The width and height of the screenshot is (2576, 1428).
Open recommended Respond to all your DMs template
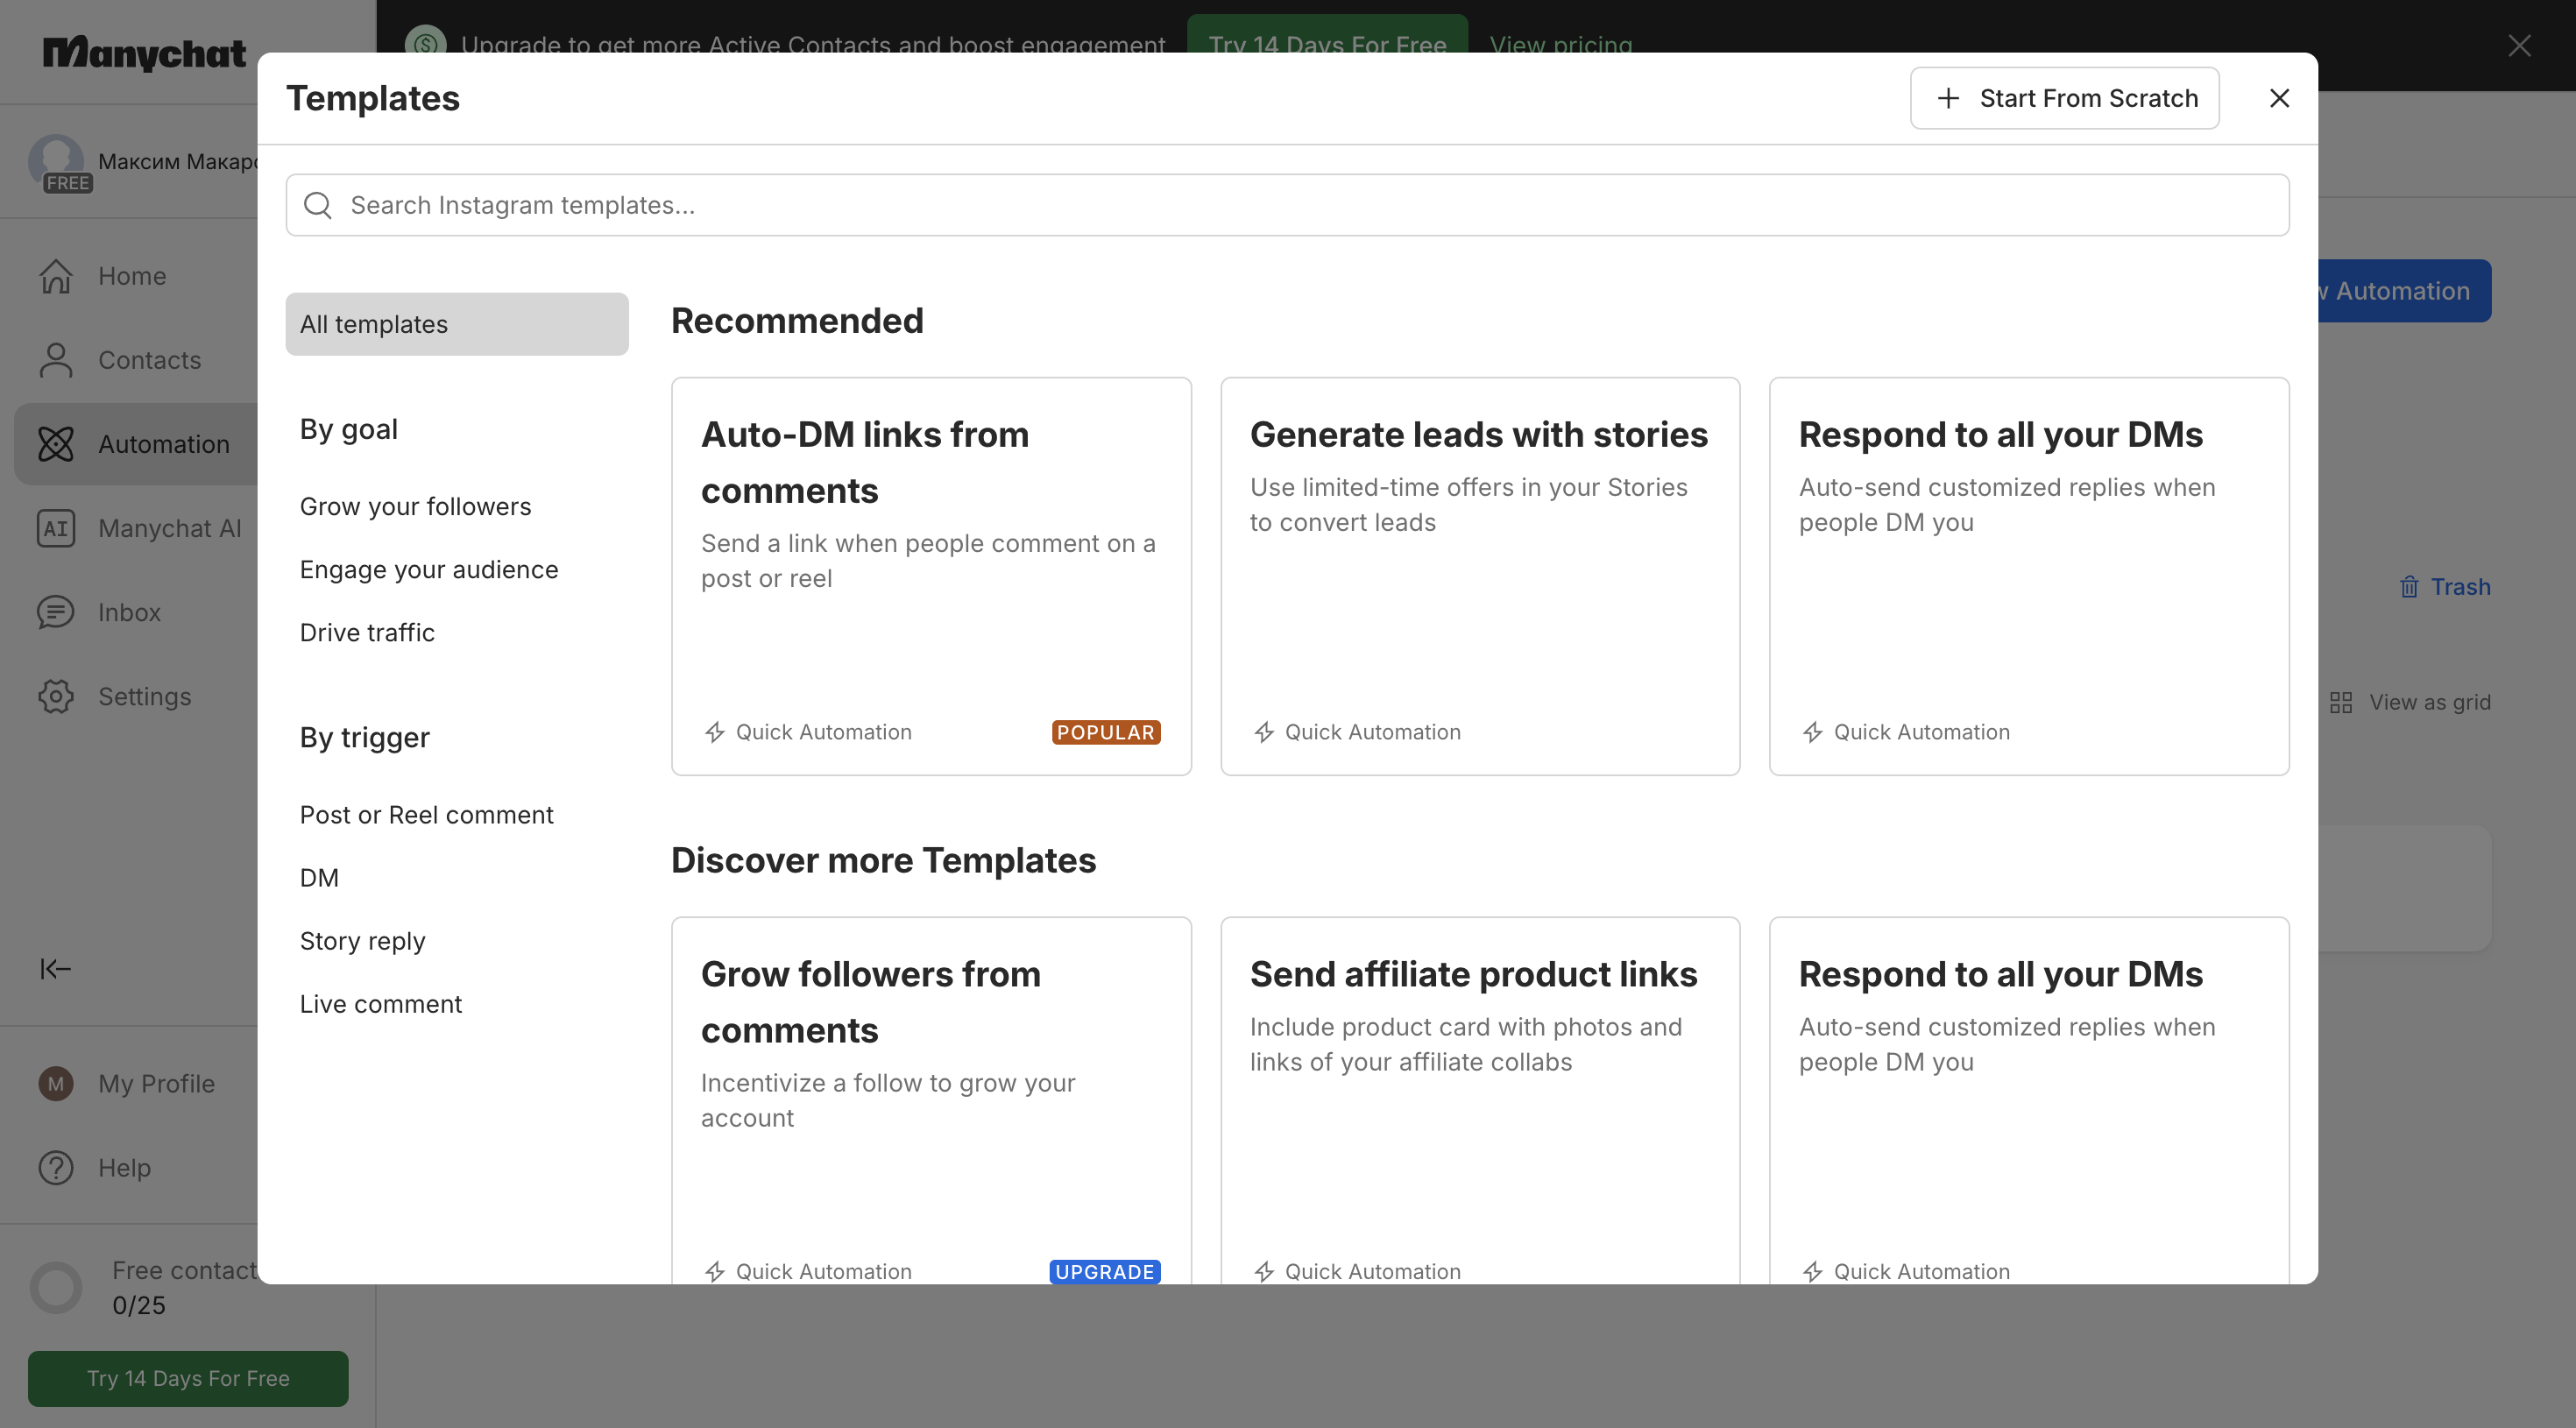[x=2029, y=576]
